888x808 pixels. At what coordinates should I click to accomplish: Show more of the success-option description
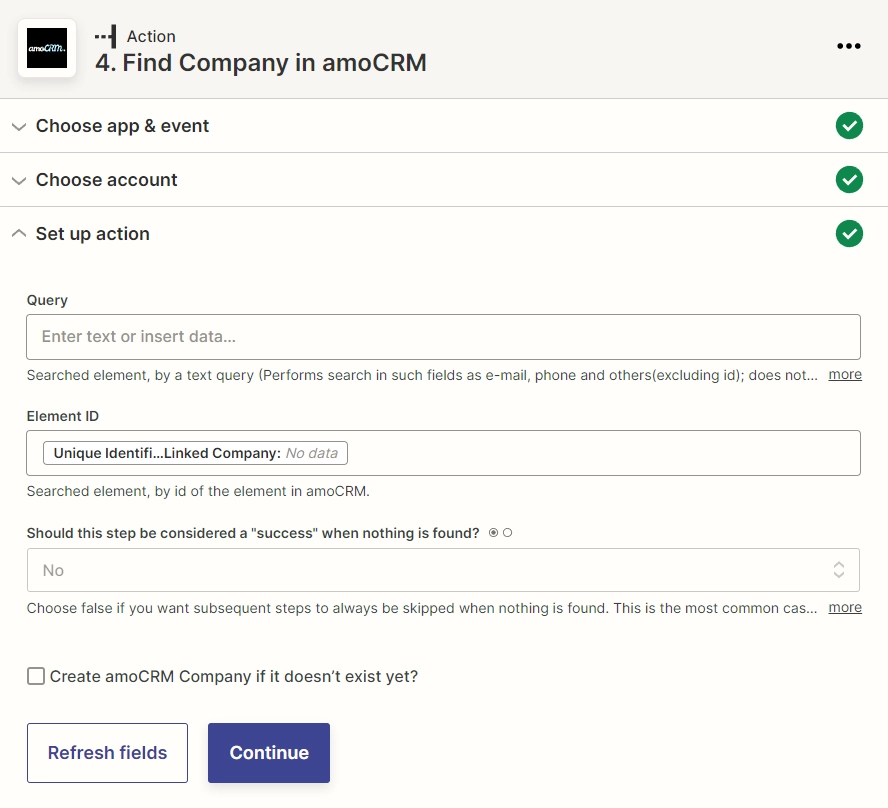click(x=845, y=607)
